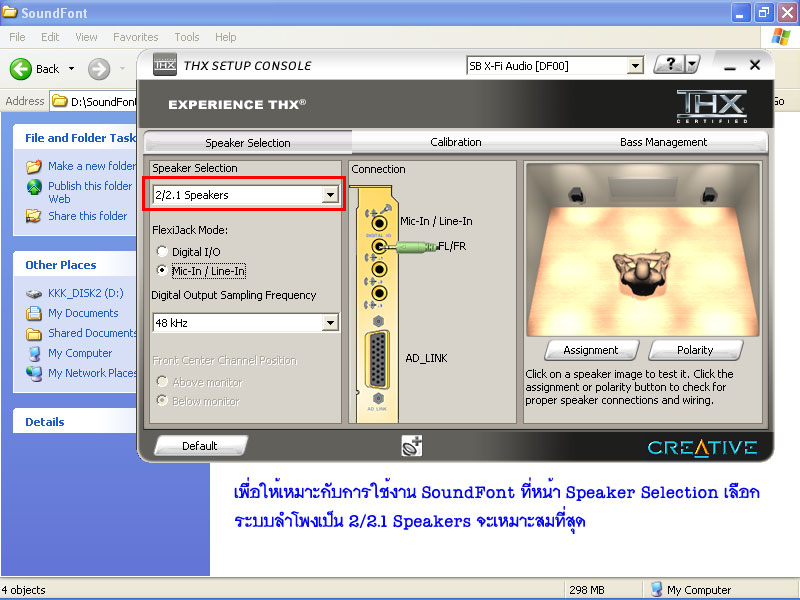Open the Back history dropdown arrow

[x=71, y=68]
